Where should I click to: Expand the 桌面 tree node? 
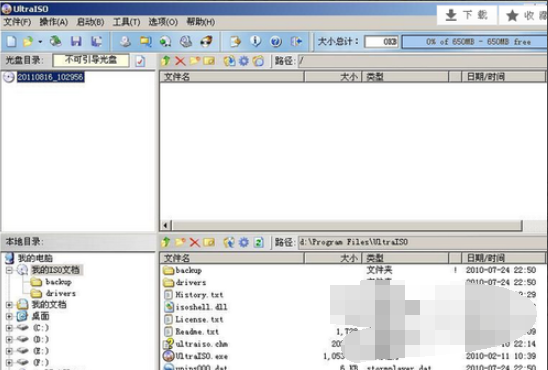point(9,317)
